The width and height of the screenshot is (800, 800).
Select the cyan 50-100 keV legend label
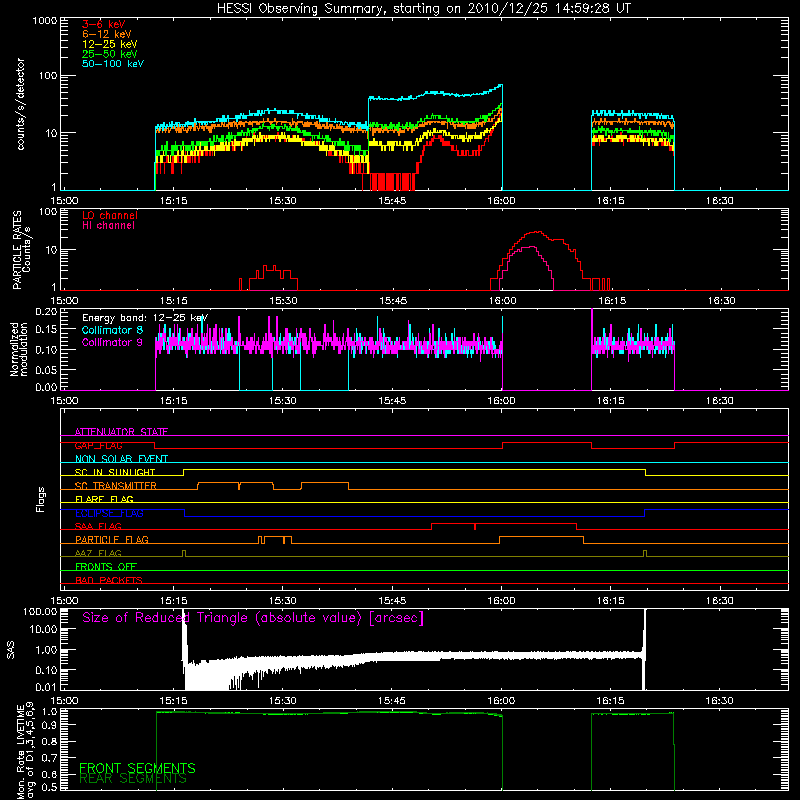[x=113, y=64]
